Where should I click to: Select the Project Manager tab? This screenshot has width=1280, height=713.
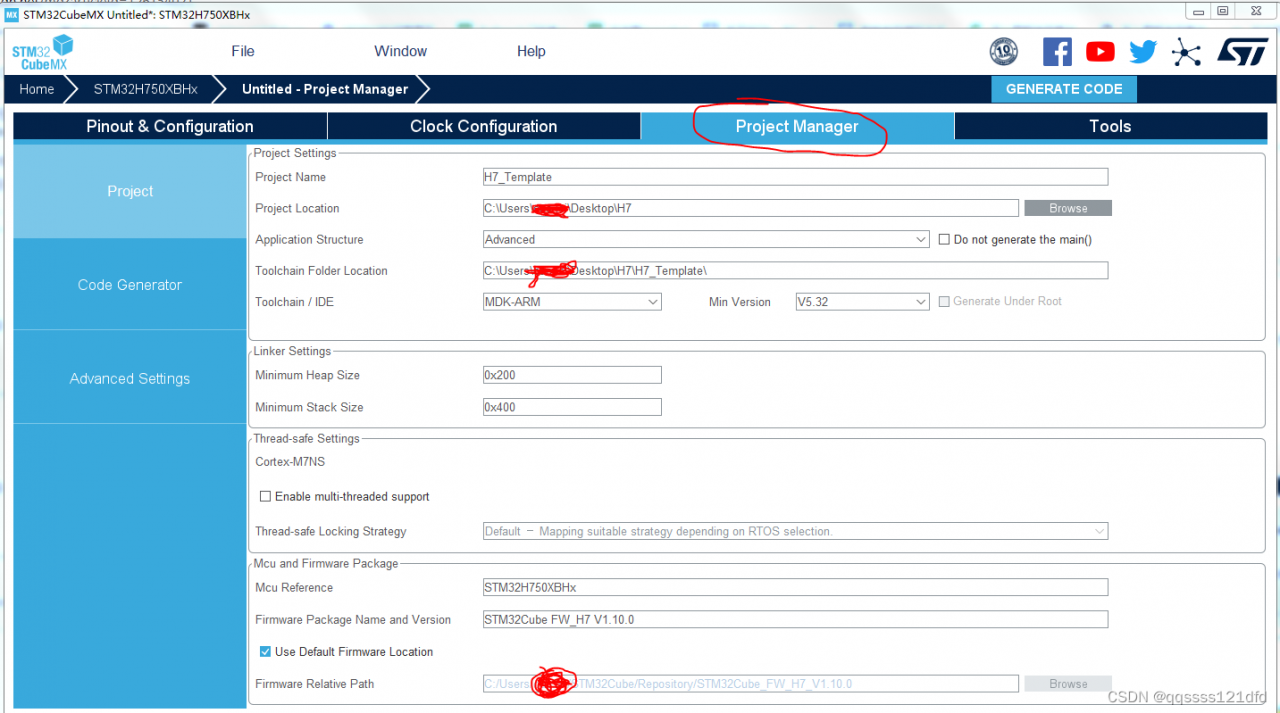coord(797,126)
